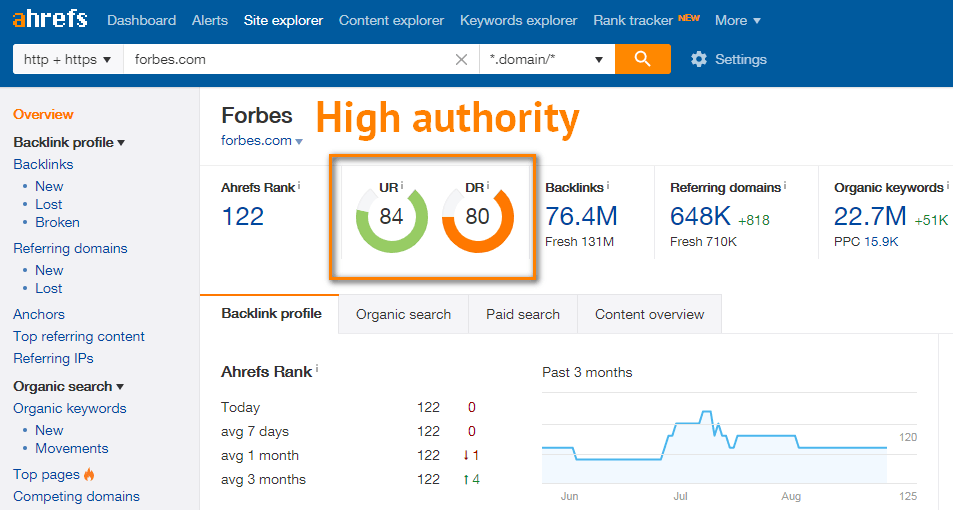Select the Backlink profile tab
953x510 pixels.
pyautogui.click(x=269, y=314)
